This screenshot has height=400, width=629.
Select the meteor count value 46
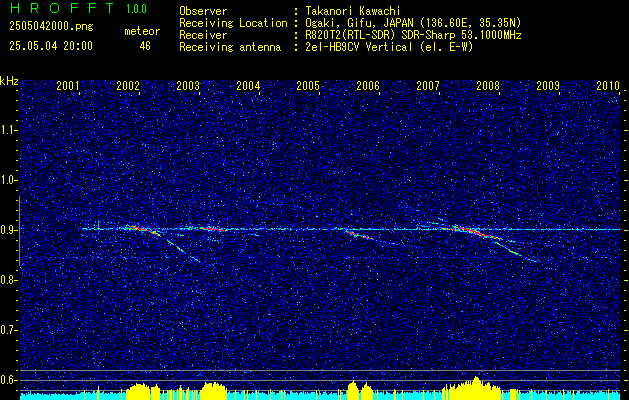[145, 46]
